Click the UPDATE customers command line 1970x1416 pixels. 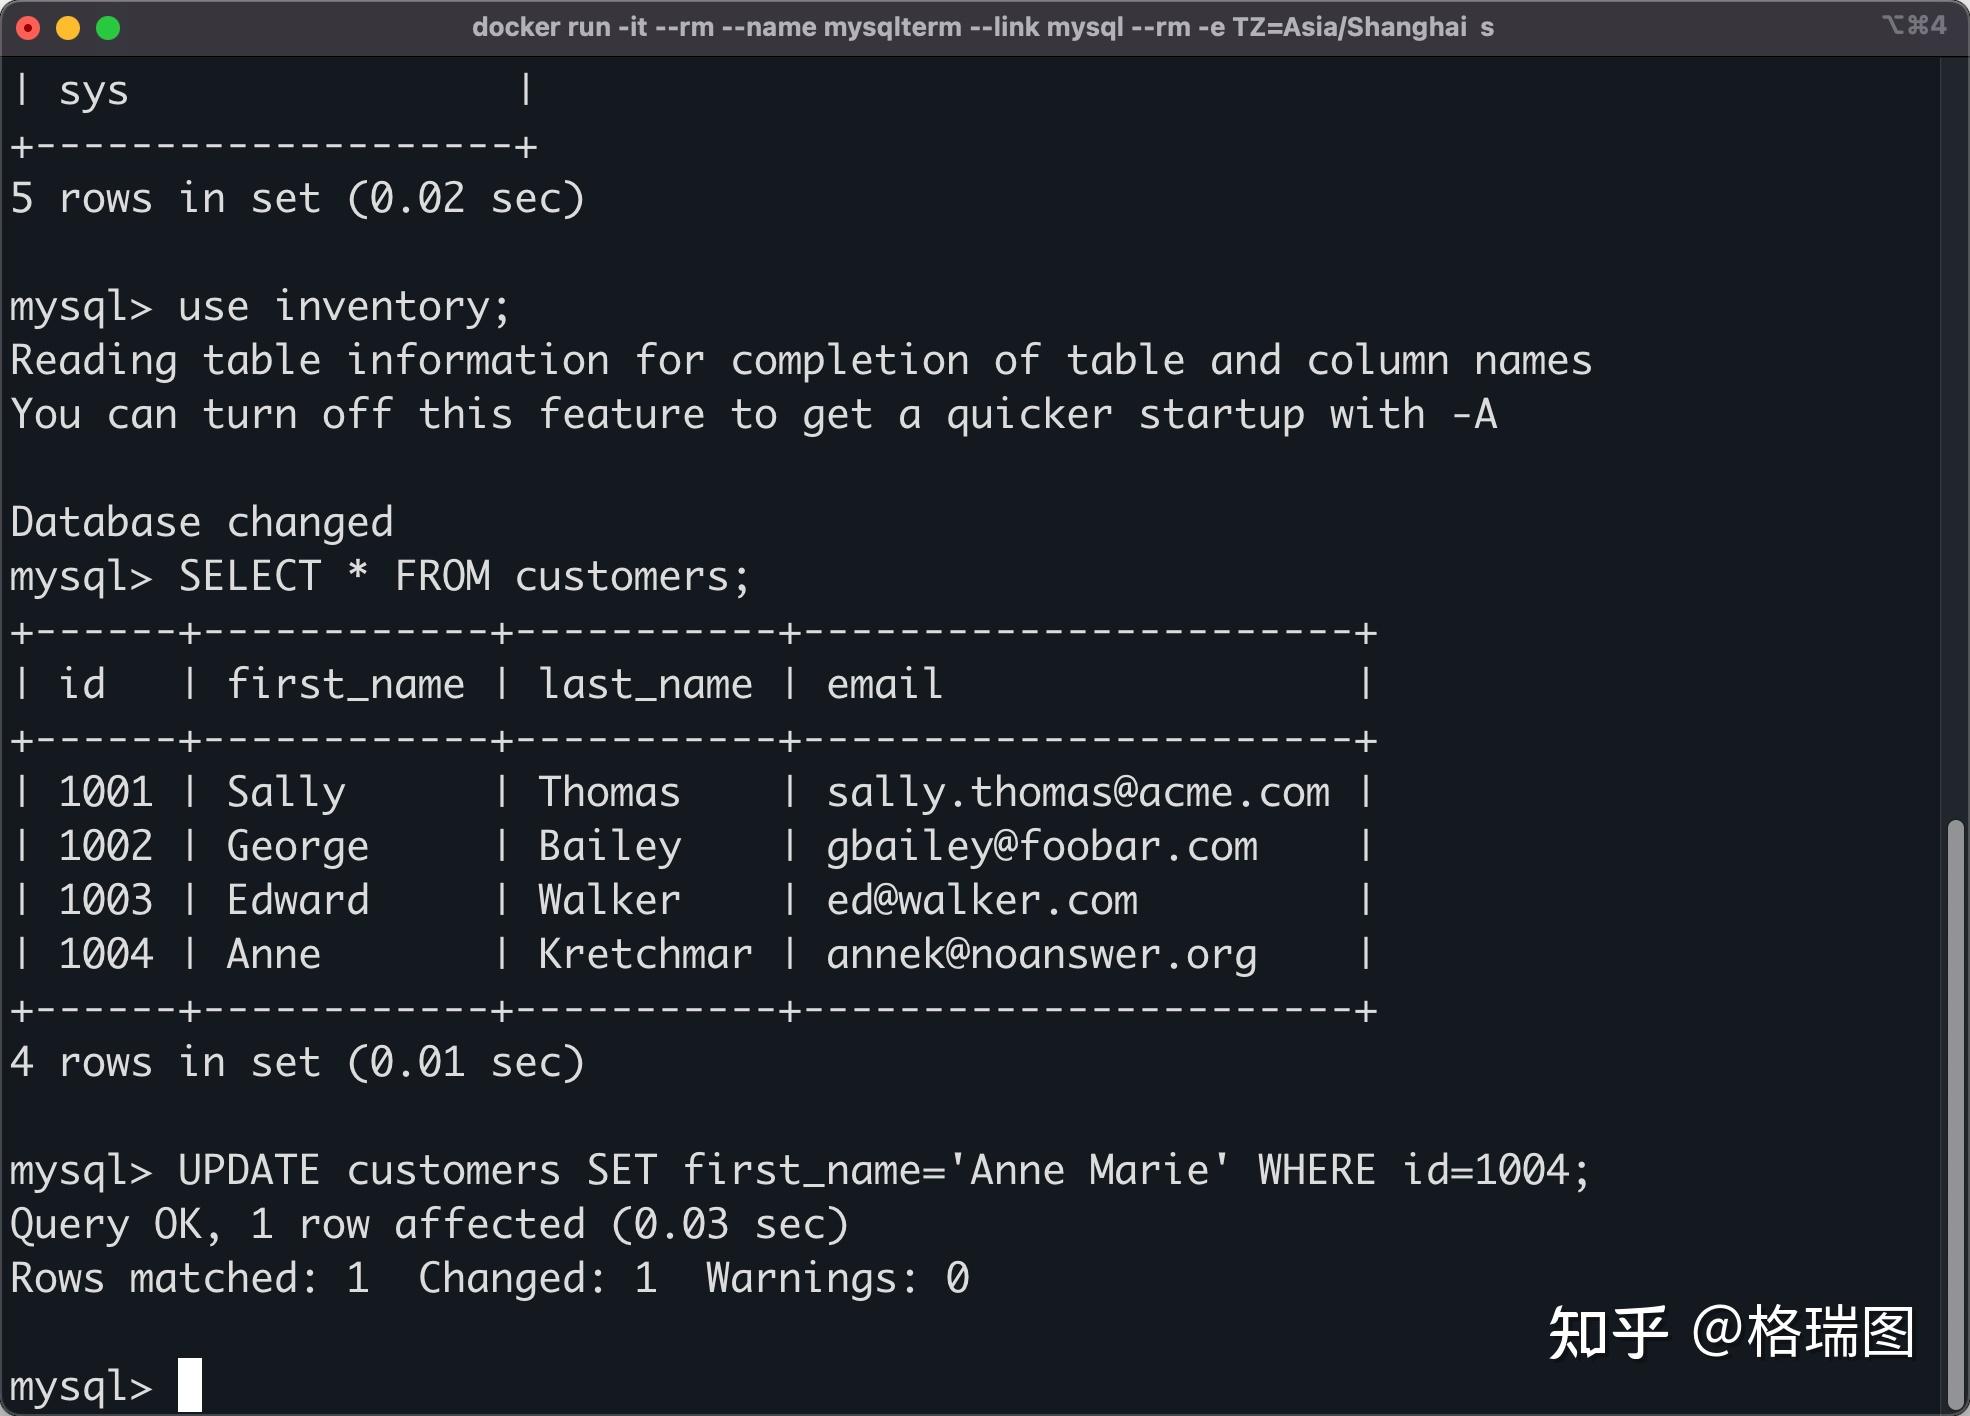click(x=800, y=1170)
